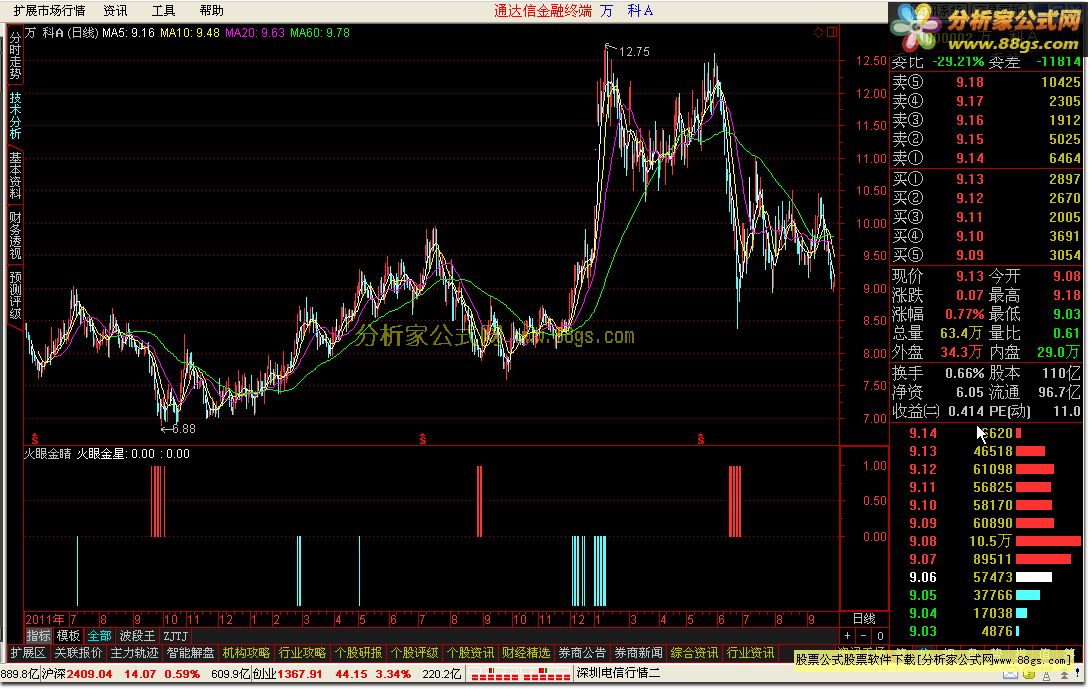Click the 日线 period button
This screenshot has height=689, width=1090.
(864, 618)
